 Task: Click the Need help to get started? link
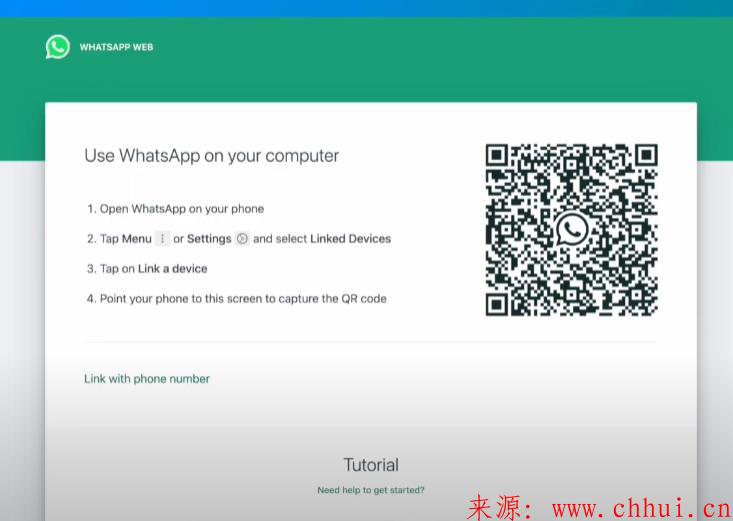371,490
